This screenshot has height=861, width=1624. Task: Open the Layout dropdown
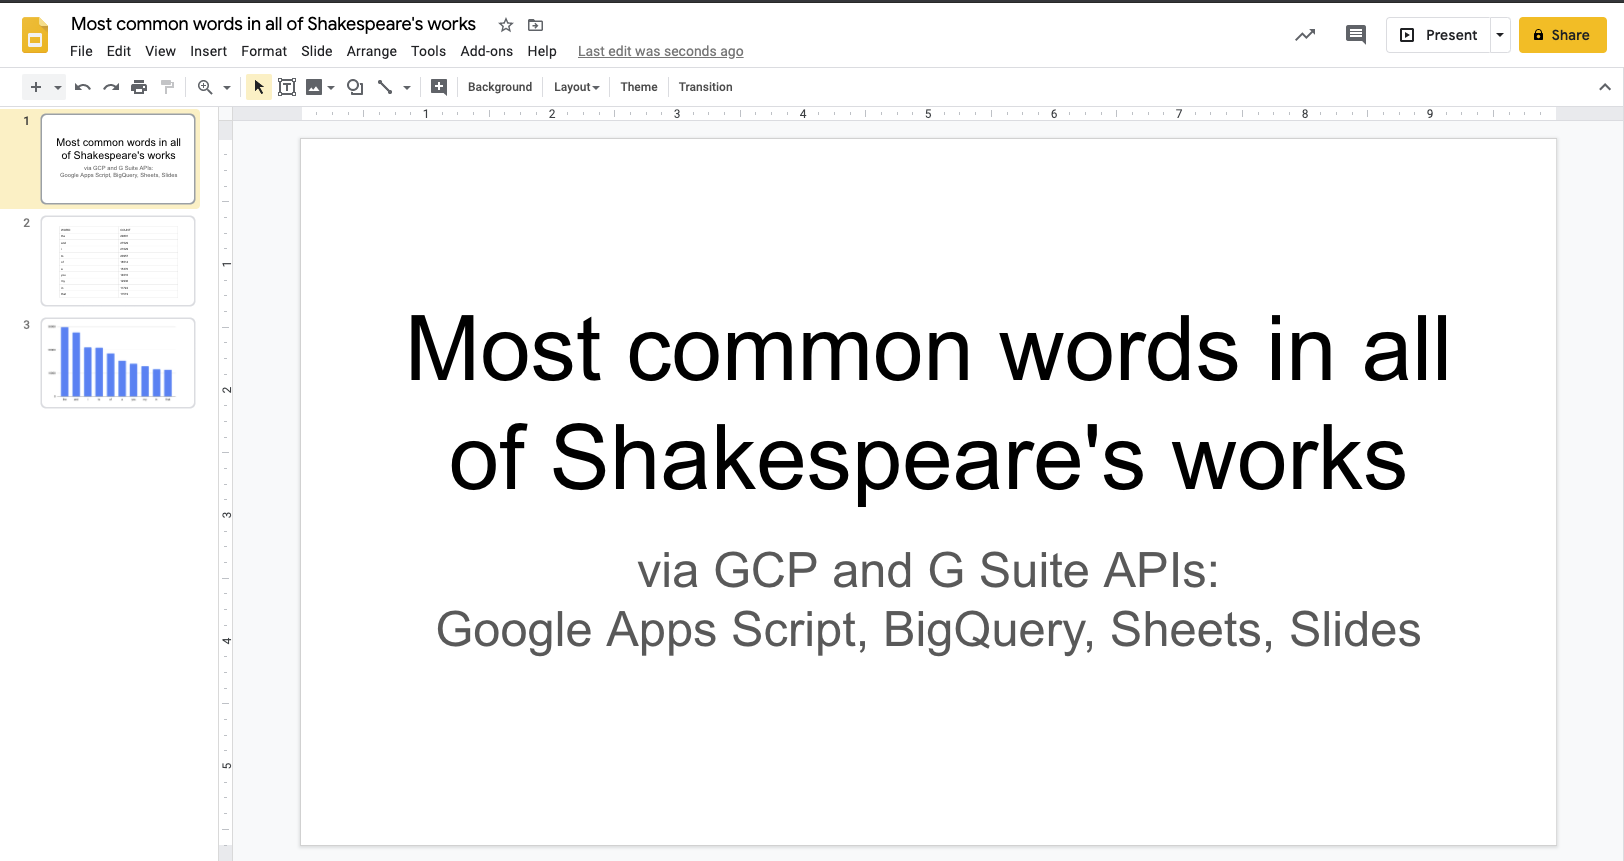576,87
